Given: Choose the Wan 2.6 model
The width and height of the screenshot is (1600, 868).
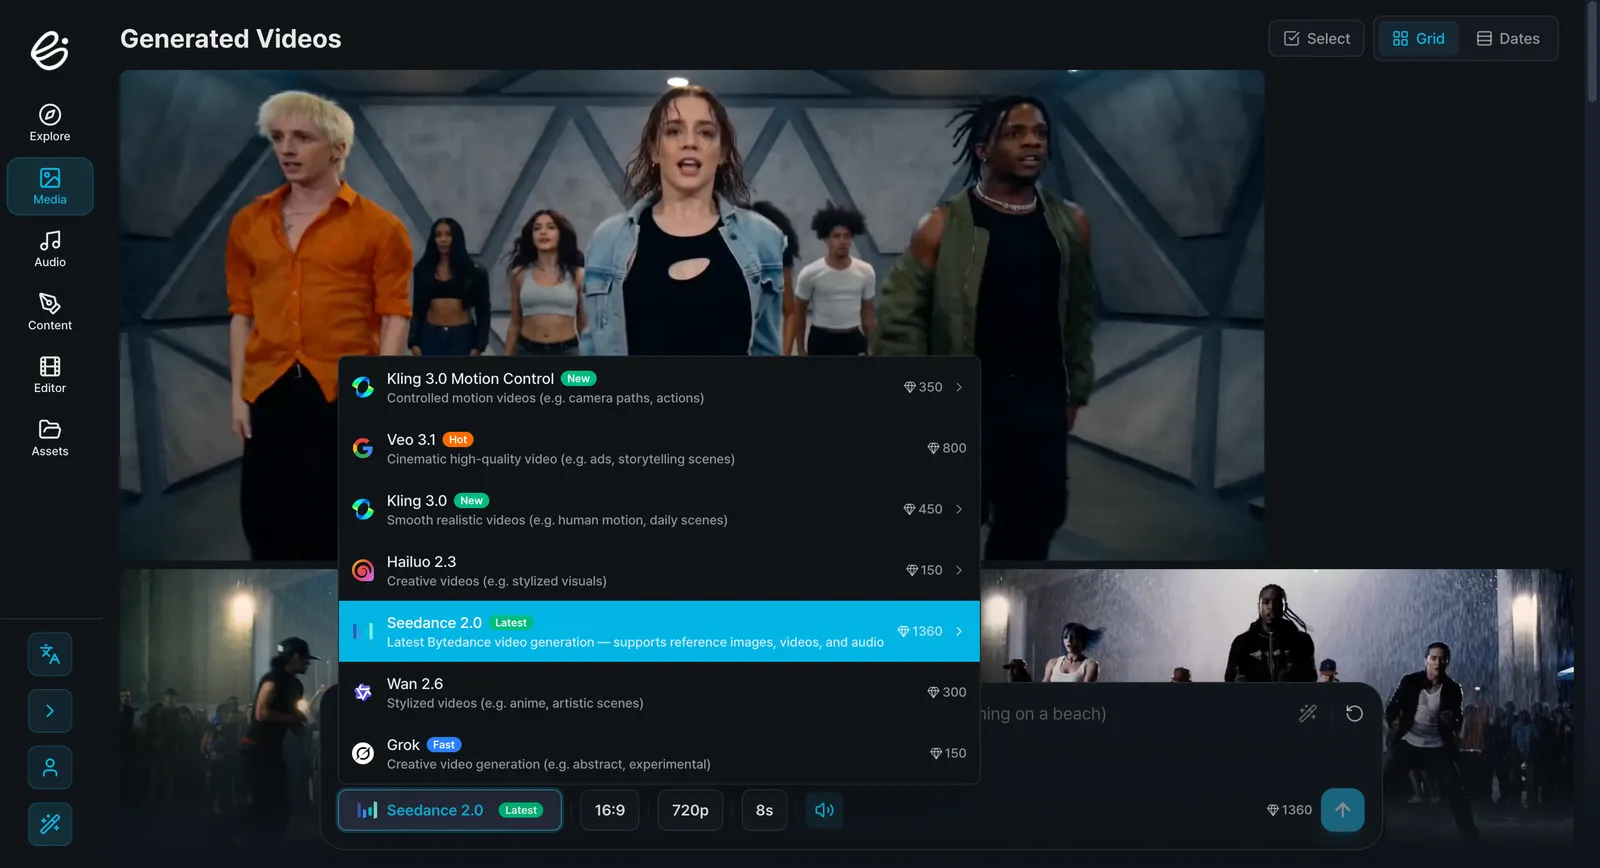Looking at the screenshot, I should click(659, 693).
